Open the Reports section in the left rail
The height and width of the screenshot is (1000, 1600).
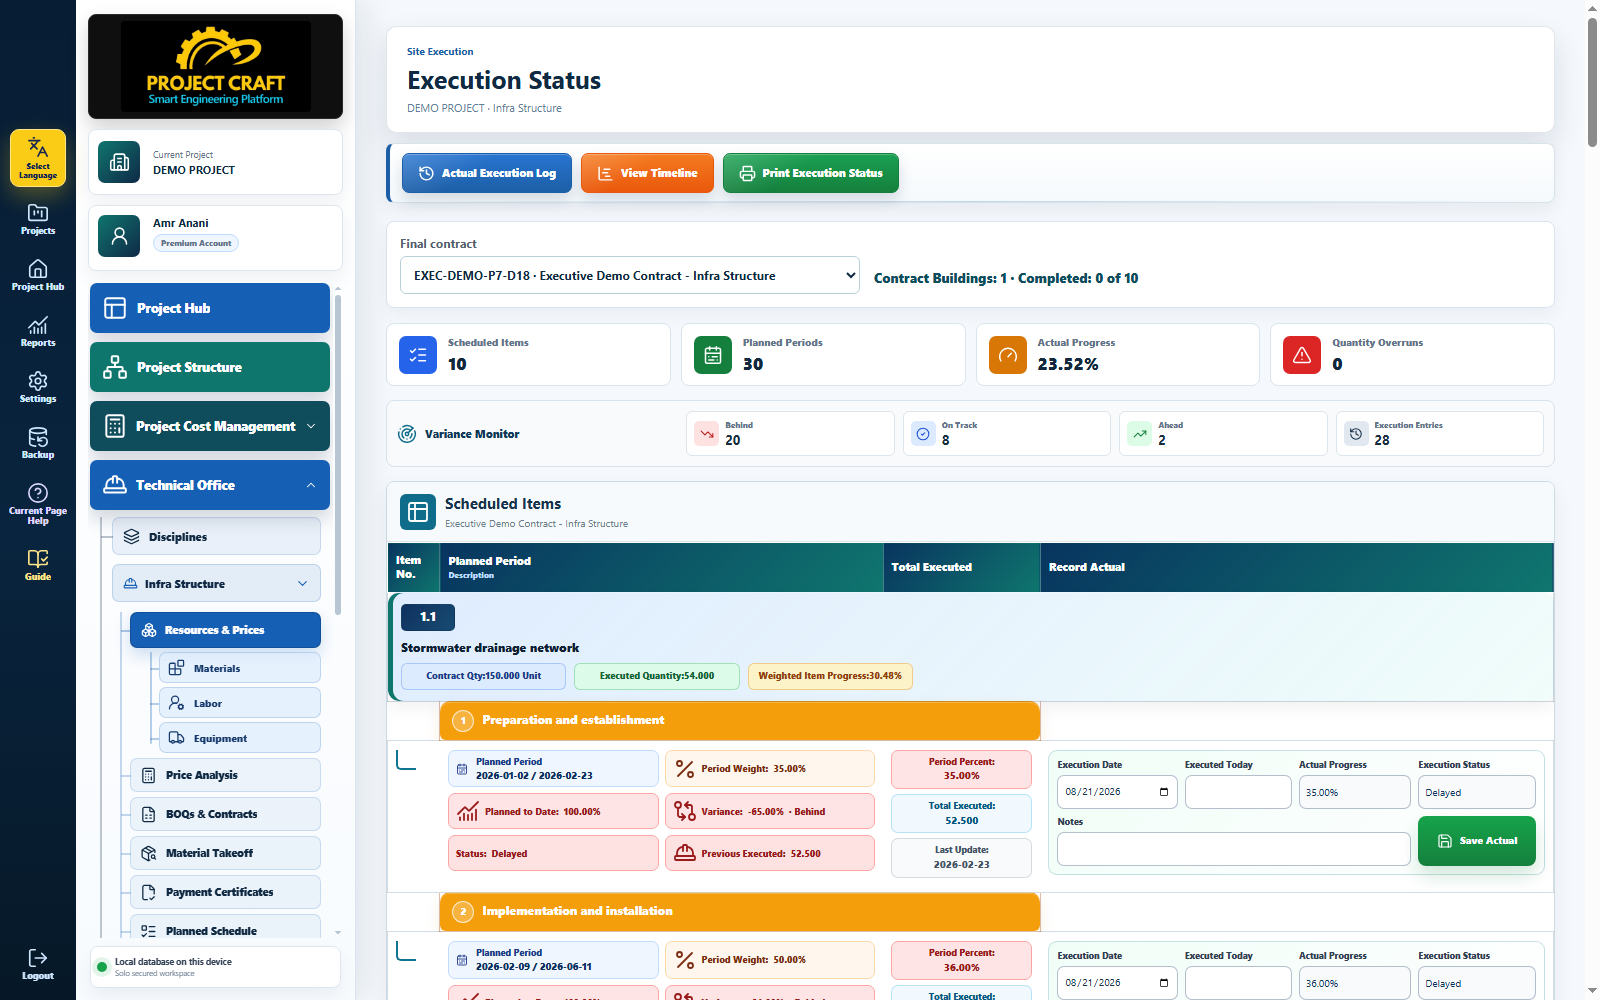[x=38, y=331]
